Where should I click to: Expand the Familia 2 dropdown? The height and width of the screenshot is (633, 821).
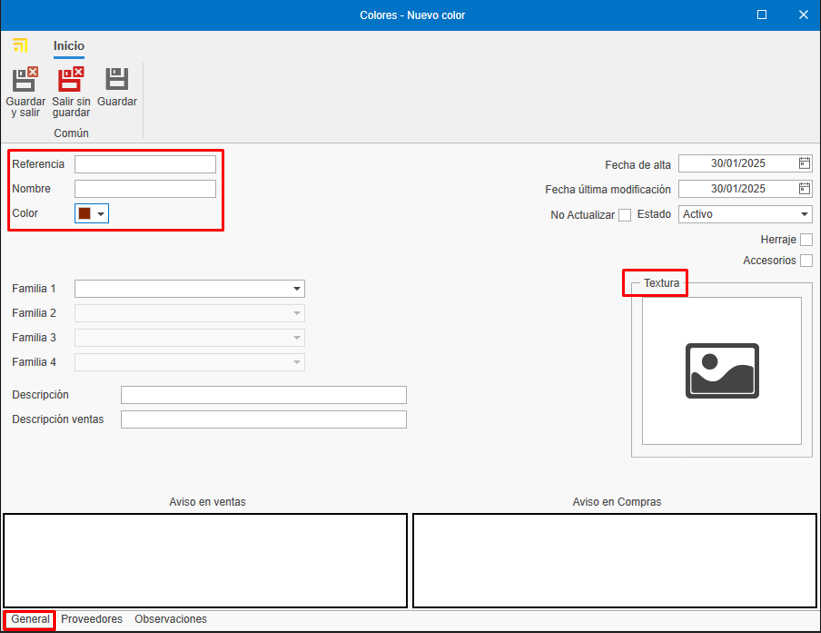point(296,313)
